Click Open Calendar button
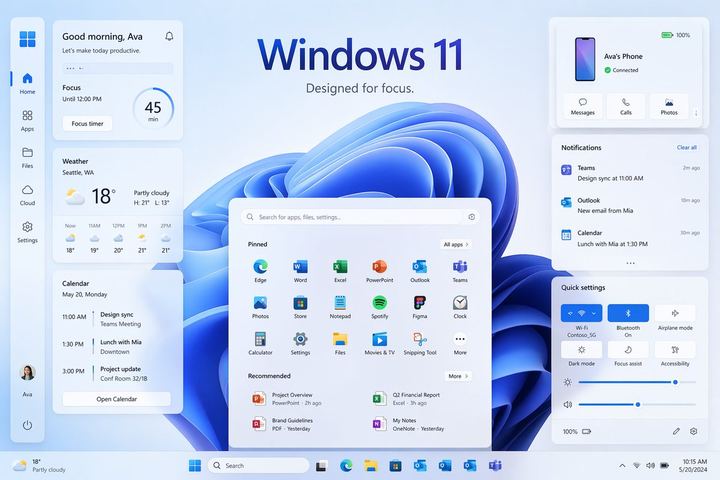The width and height of the screenshot is (720, 480). (117, 399)
